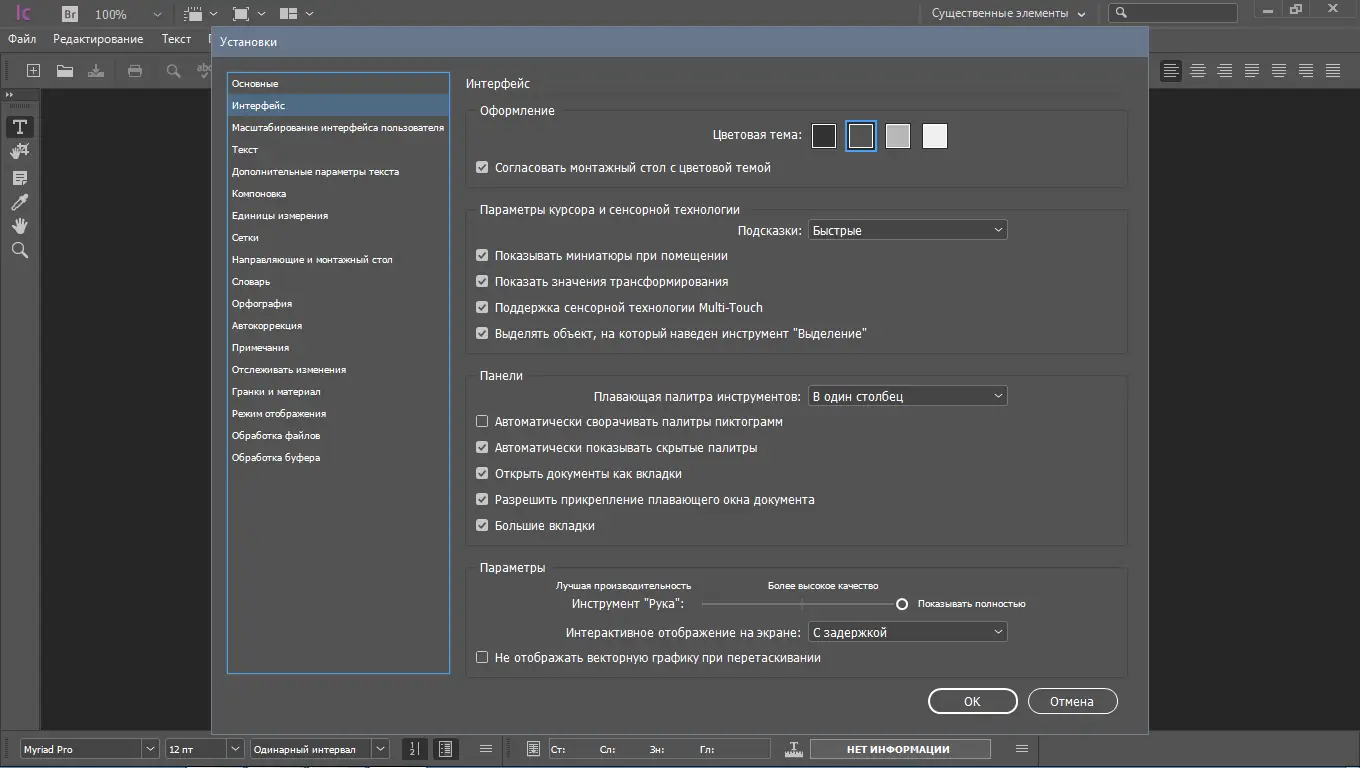1360x768 pixels.
Task: Click the НЕТ ИНФОРМАЦИИ copyfit status box
Action: click(x=899, y=749)
